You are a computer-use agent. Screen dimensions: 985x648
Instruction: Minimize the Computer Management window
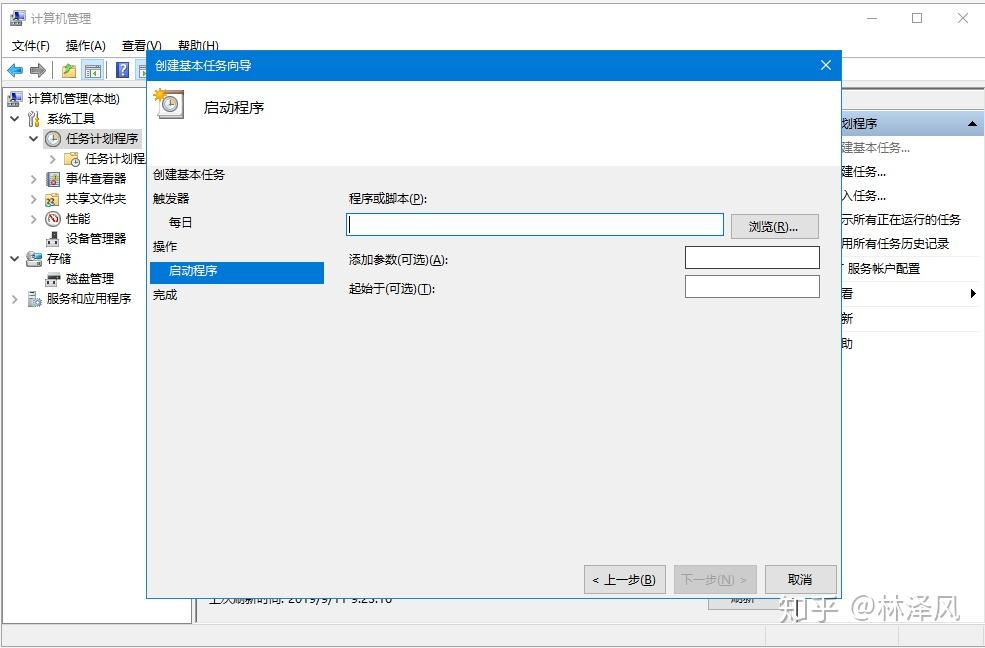click(872, 18)
